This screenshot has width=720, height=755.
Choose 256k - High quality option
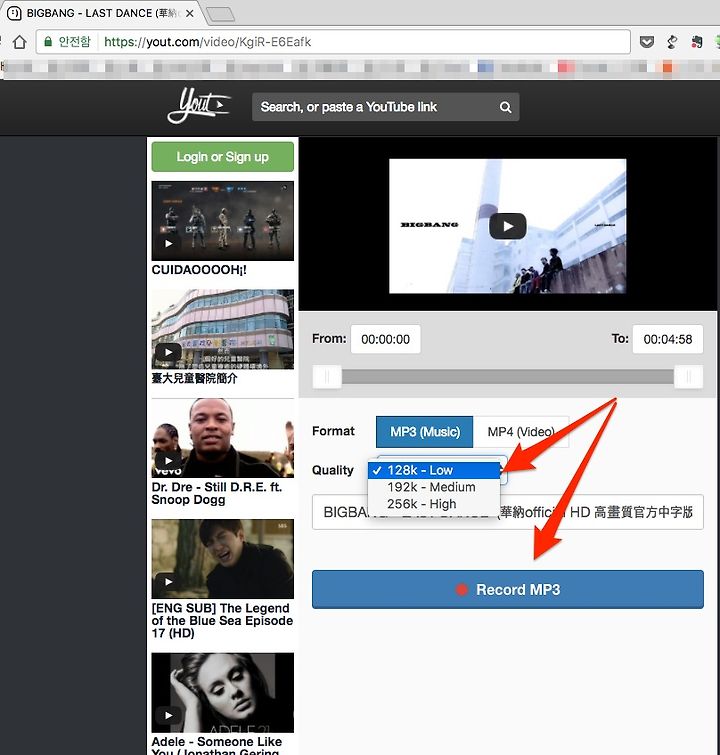(434, 504)
